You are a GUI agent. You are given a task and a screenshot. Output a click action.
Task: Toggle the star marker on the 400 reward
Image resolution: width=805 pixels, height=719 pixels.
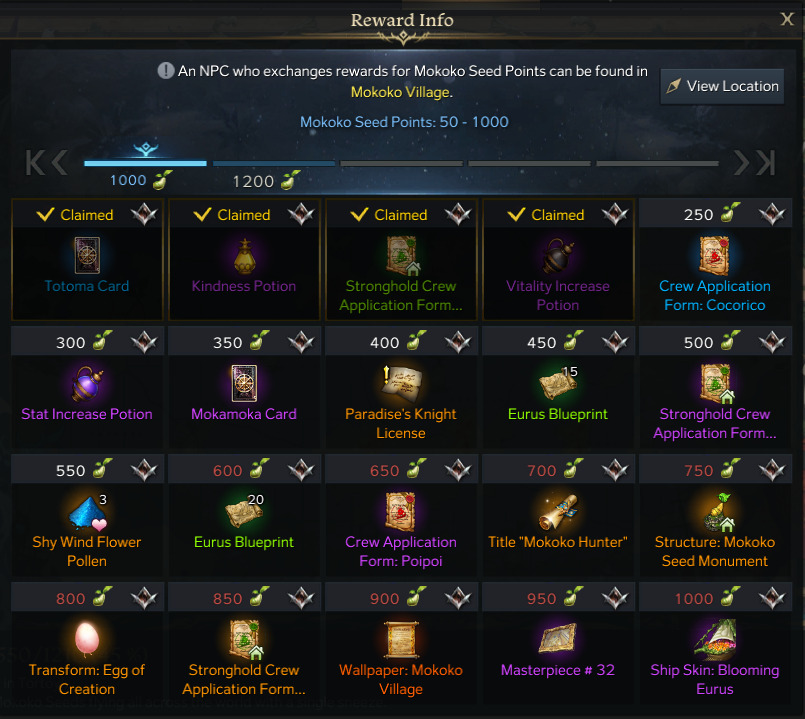click(458, 342)
